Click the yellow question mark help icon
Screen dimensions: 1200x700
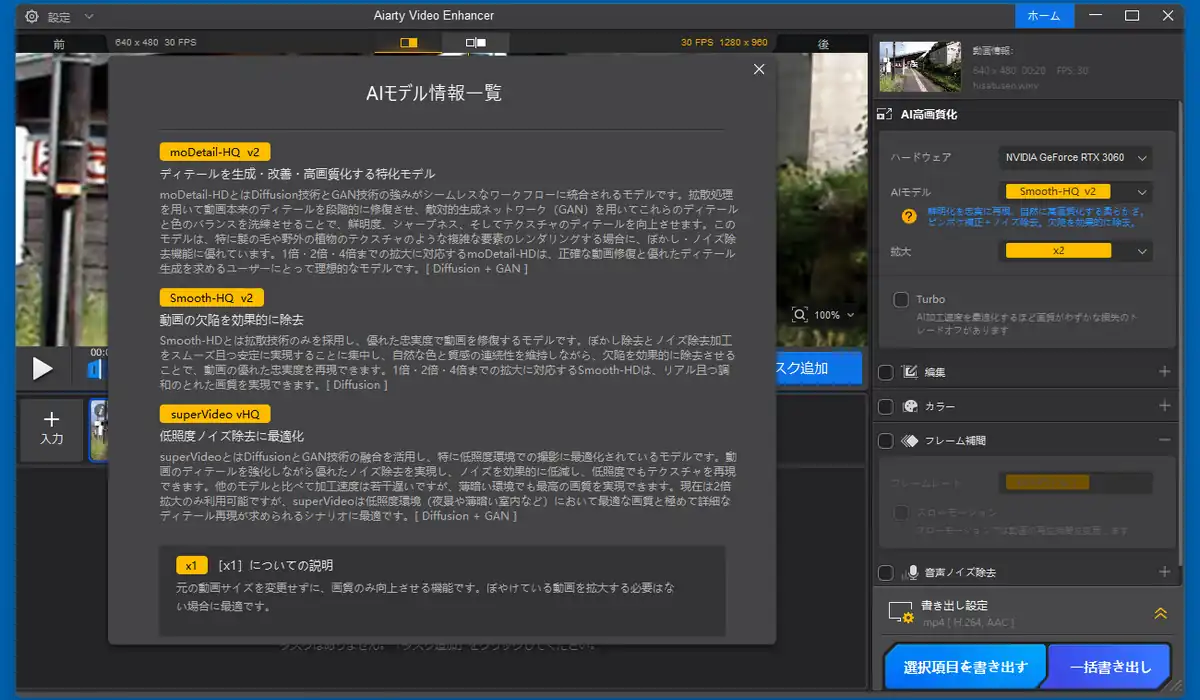tap(908, 216)
